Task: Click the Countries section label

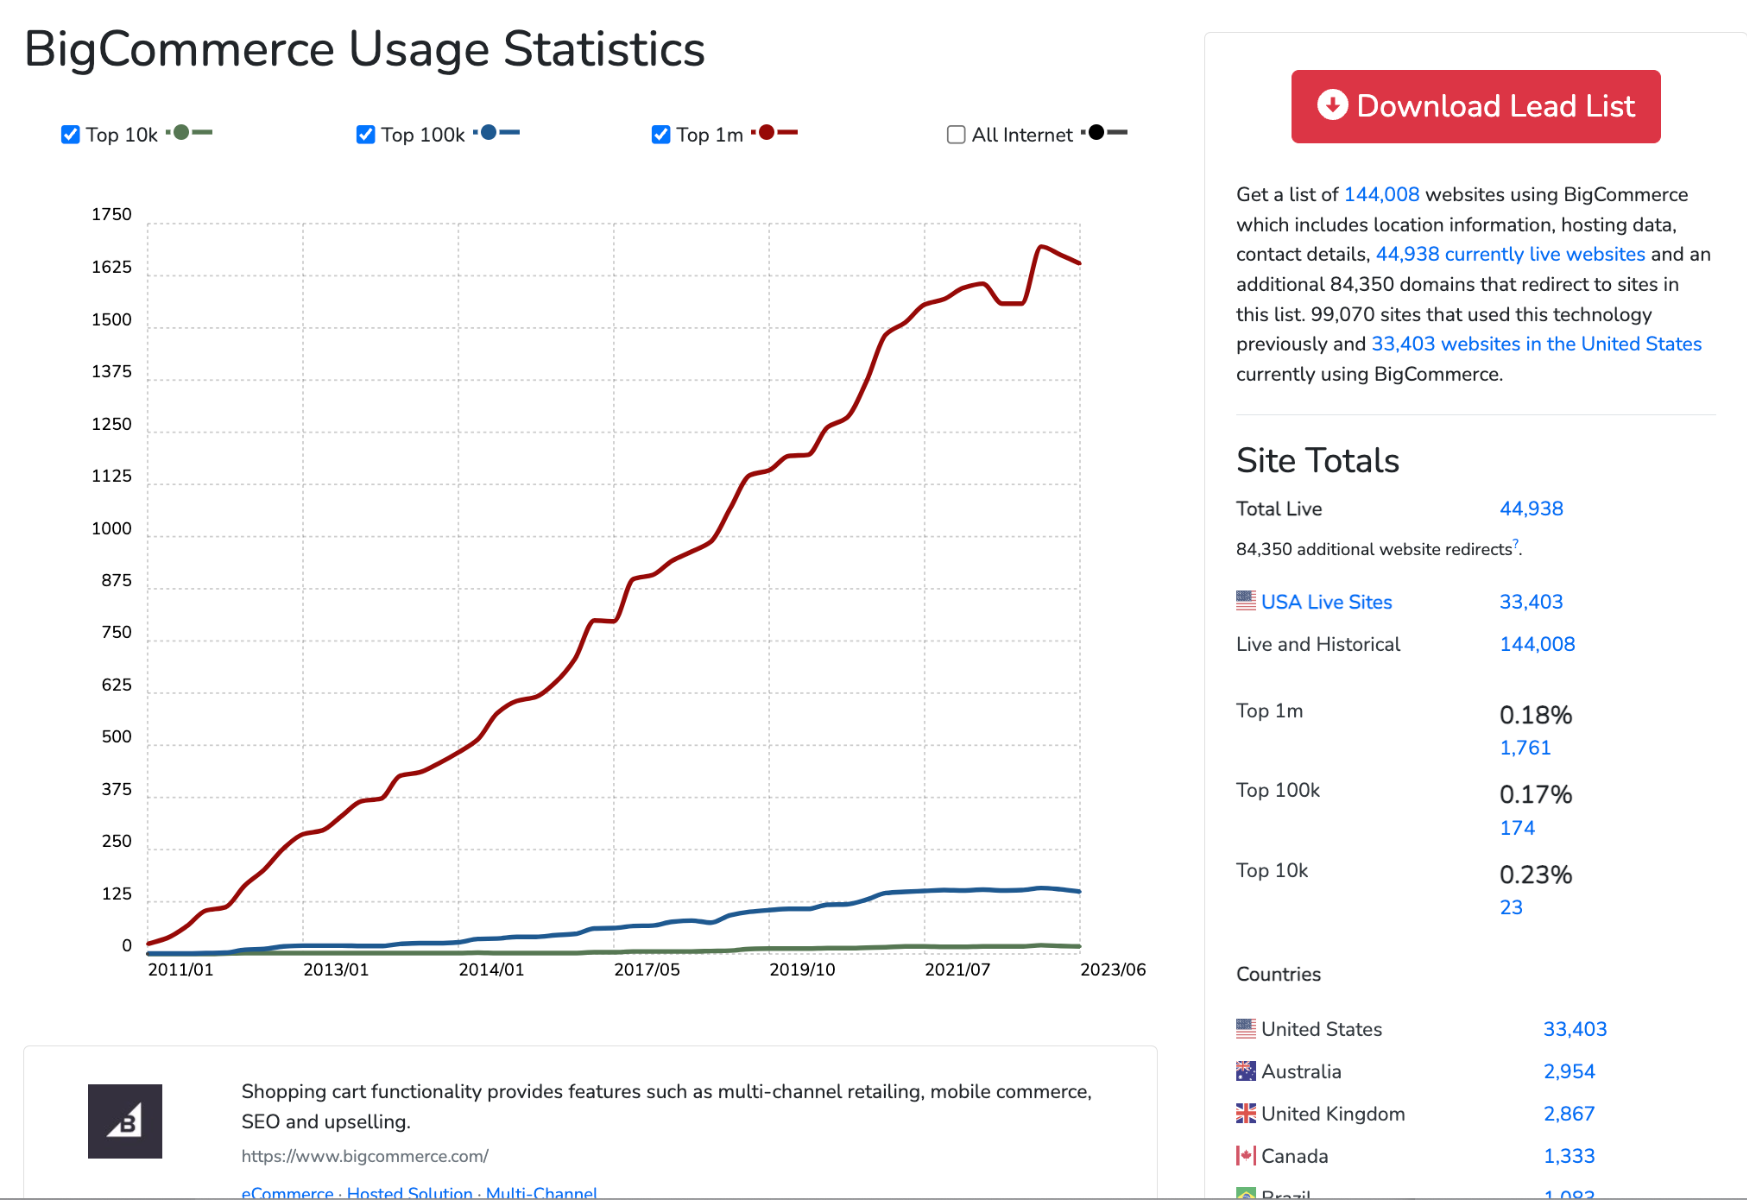Action: pos(1278,974)
